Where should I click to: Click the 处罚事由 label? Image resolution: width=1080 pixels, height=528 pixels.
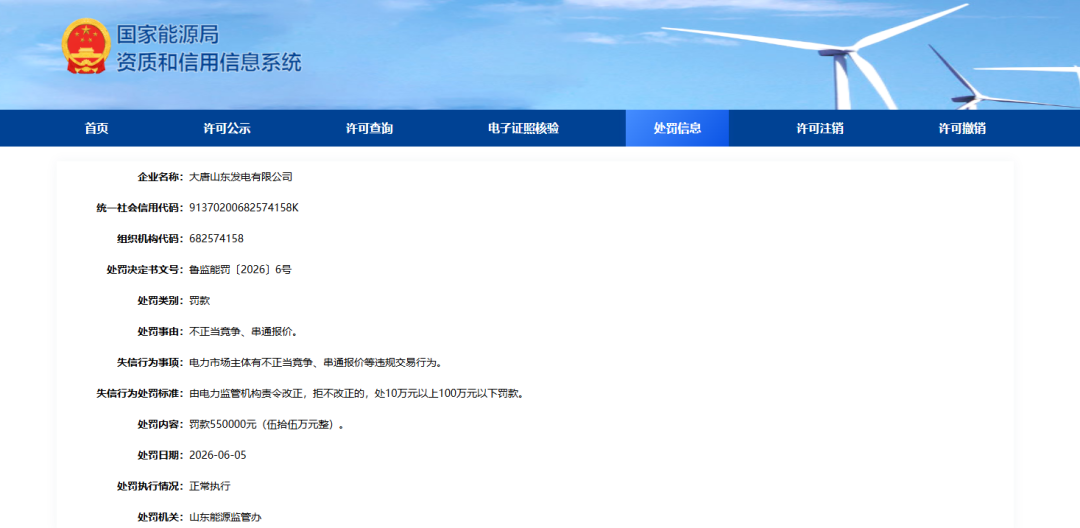coord(160,332)
